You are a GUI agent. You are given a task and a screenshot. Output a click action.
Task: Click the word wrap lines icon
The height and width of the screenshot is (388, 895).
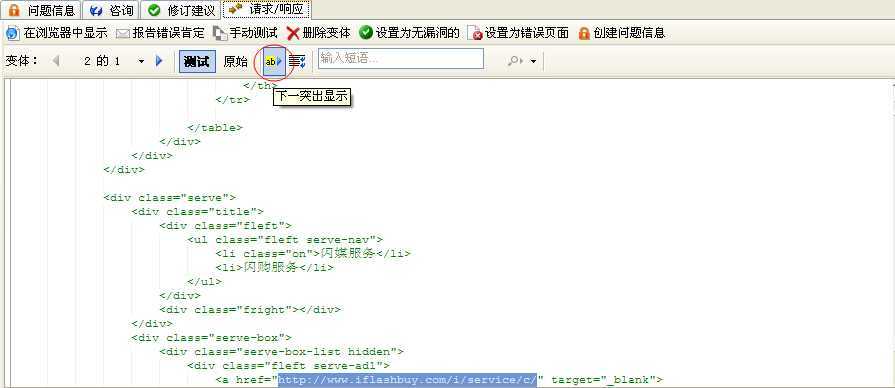click(297, 61)
